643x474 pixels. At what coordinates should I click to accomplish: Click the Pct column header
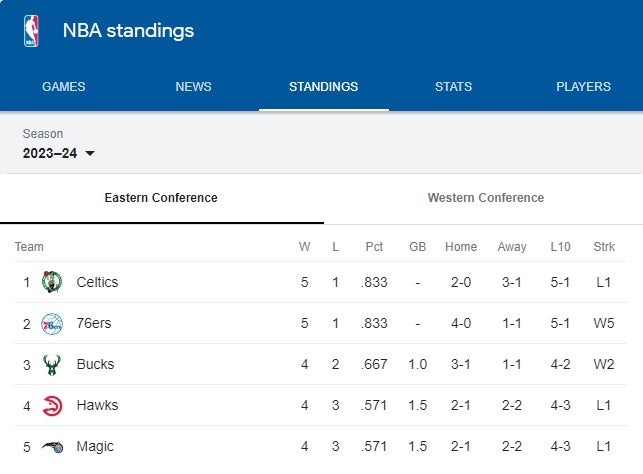click(x=374, y=247)
